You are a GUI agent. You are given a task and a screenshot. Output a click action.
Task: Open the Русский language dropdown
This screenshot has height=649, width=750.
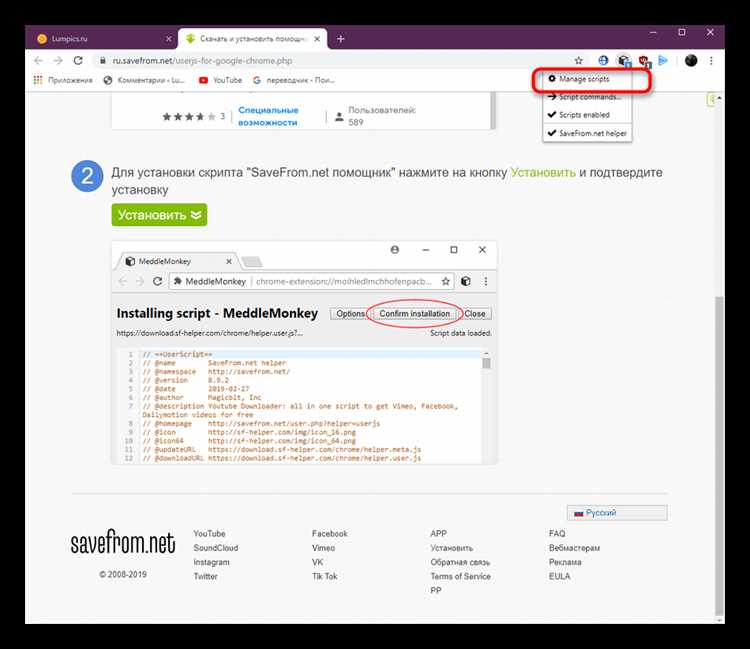[x=617, y=513]
